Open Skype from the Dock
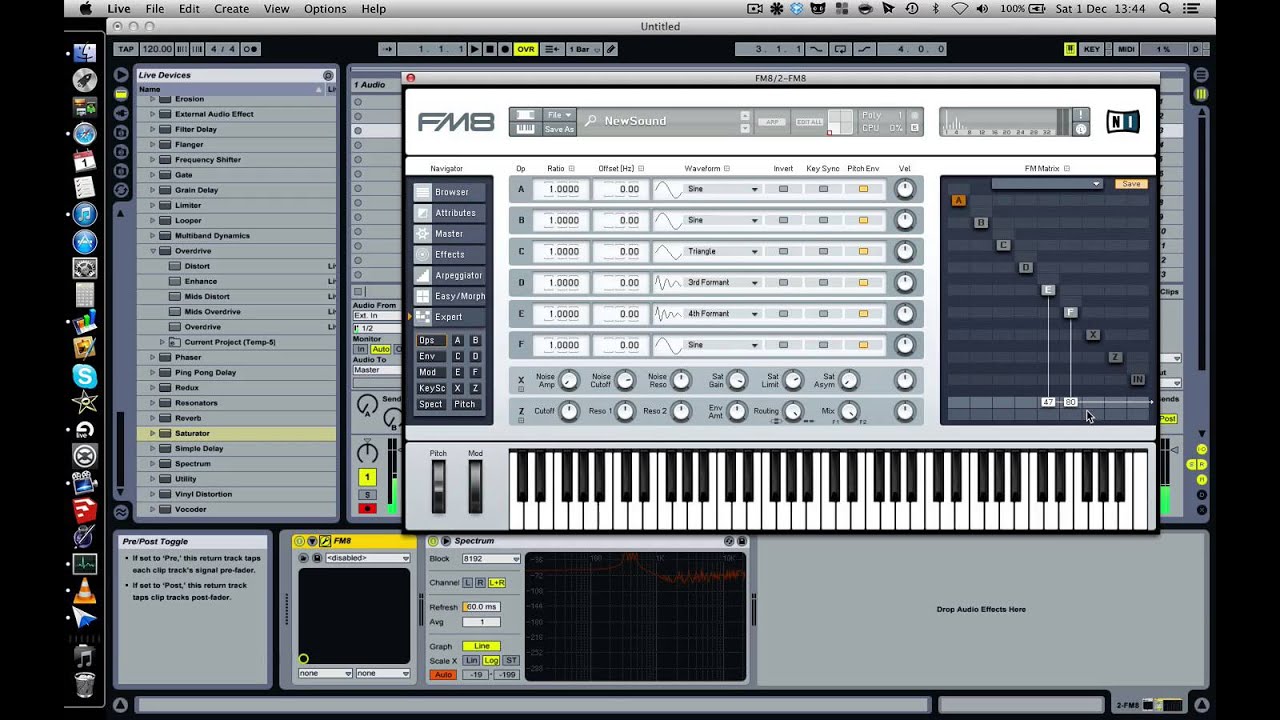The image size is (1280, 720). [x=85, y=376]
